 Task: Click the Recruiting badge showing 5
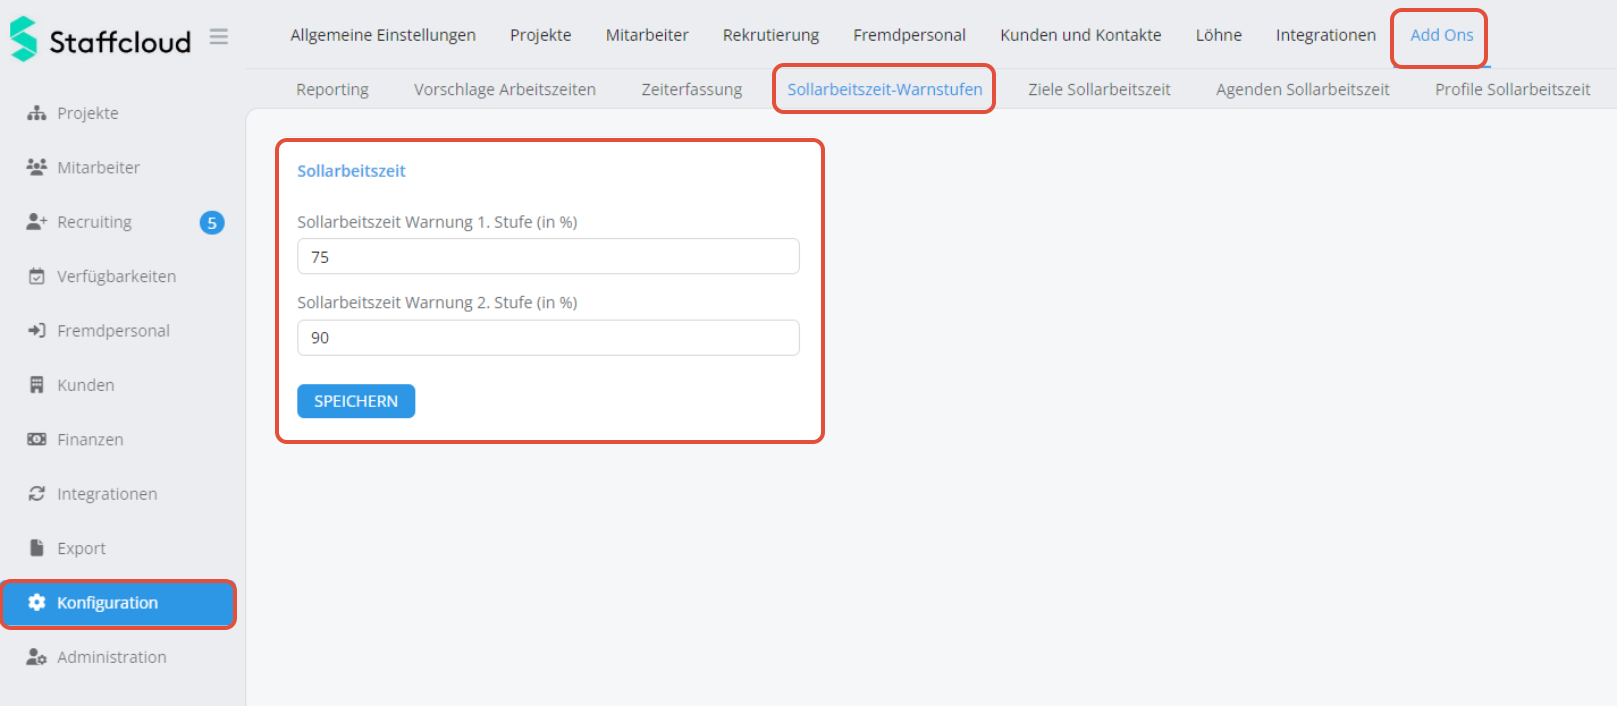tap(212, 222)
